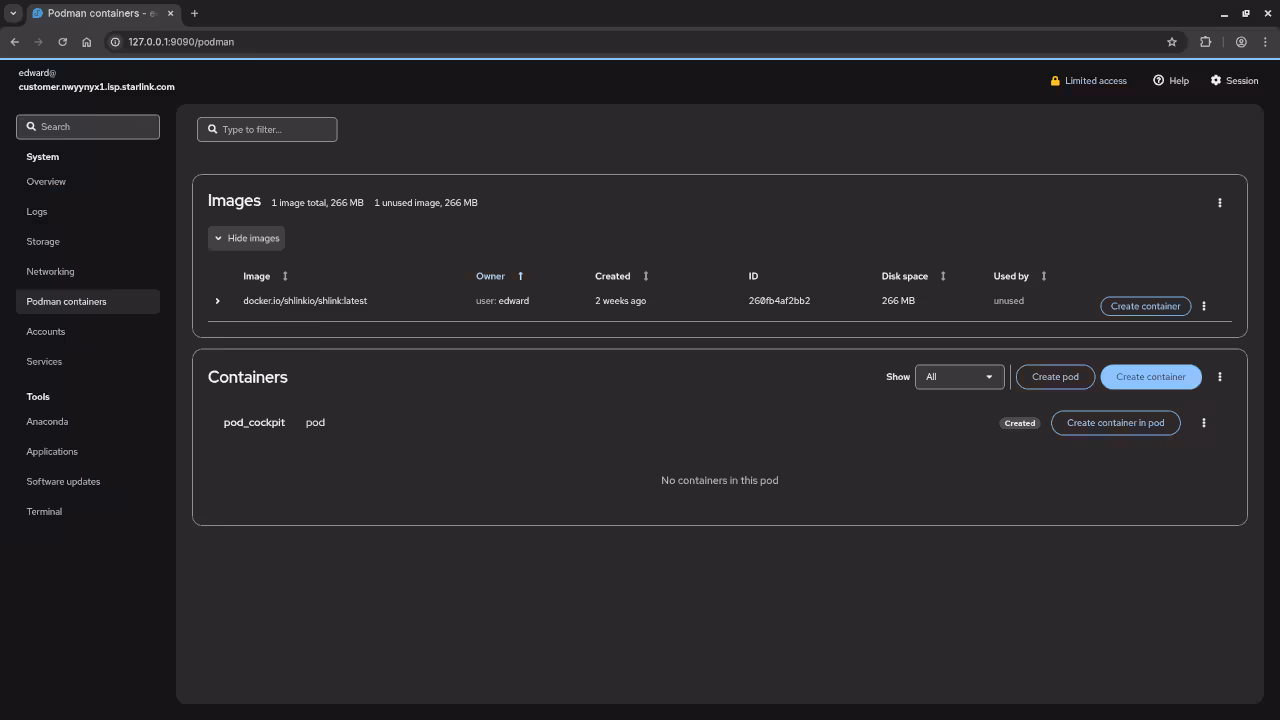Toggle sorting by Disk space
Viewport: 1280px width, 720px height.
[942, 276]
